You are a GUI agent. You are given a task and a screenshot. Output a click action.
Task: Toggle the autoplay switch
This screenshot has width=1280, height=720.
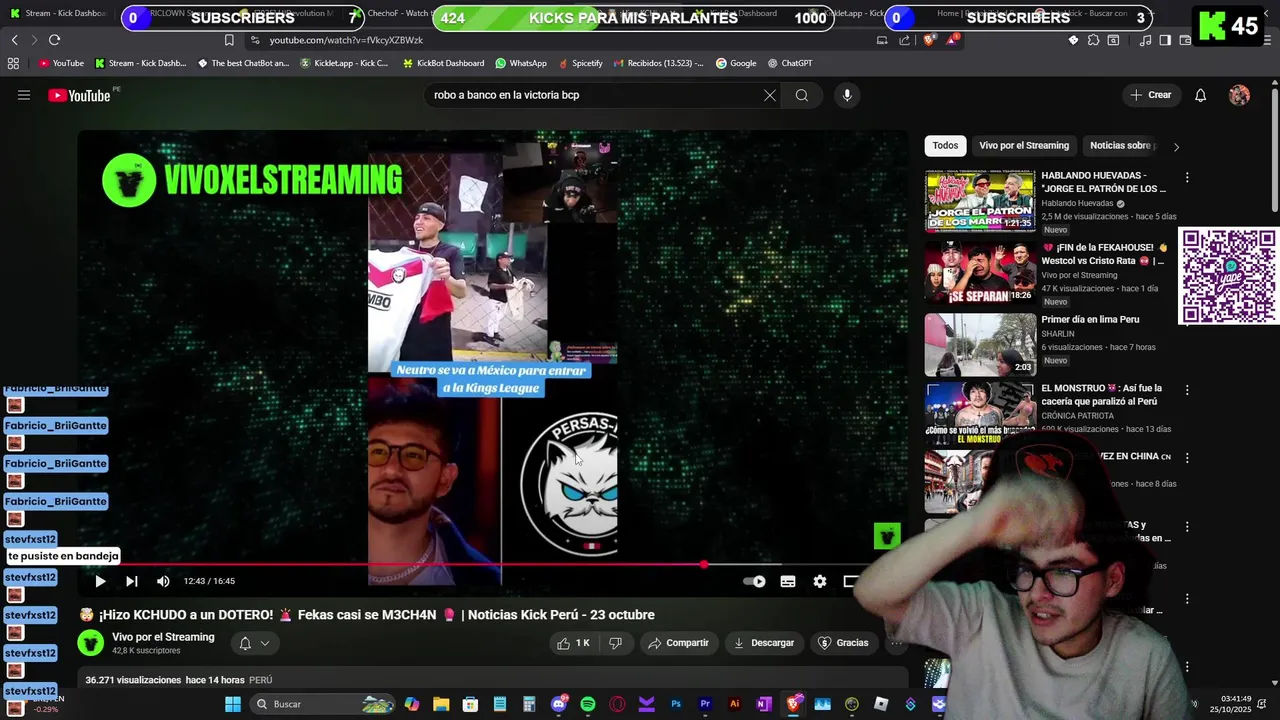tap(755, 581)
